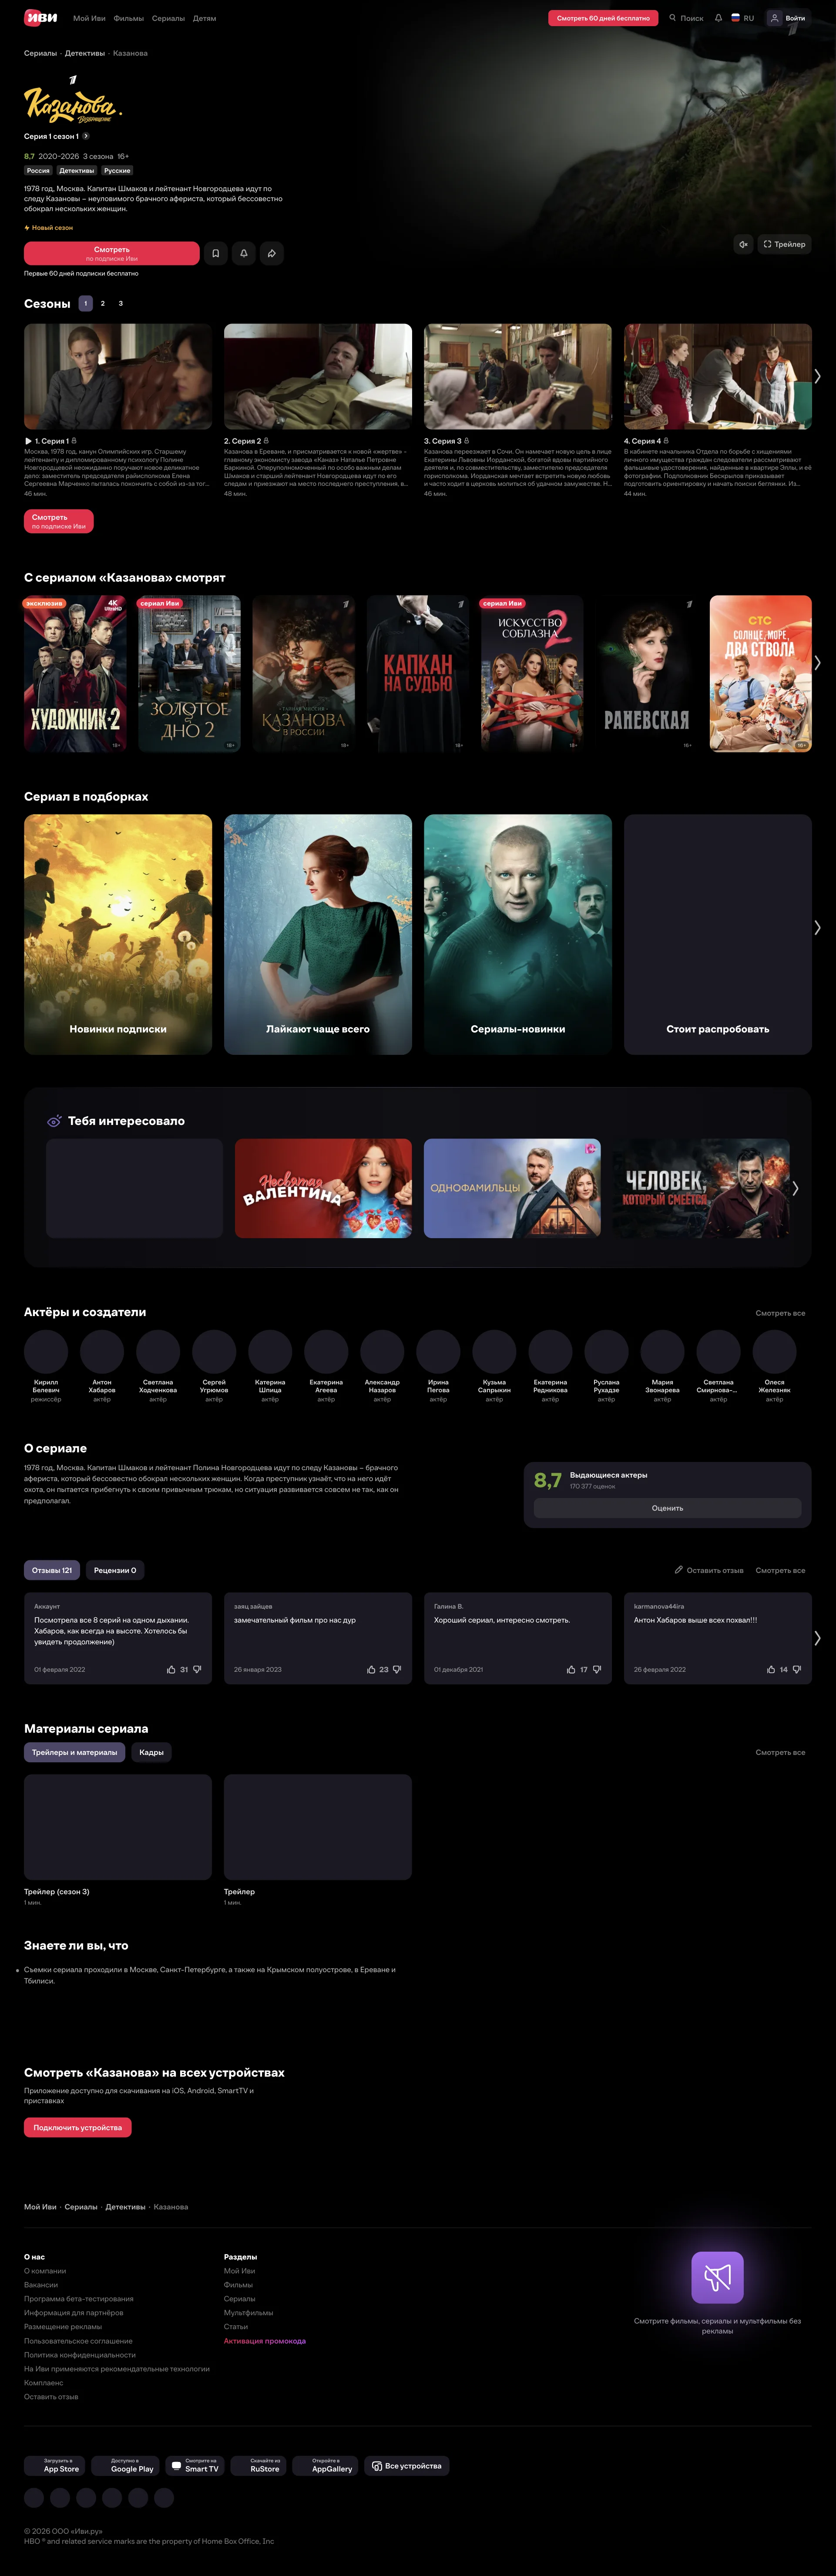This screenshot has width=836, height=2576.
Task: Click the bell icon under the series description
Action: point(244,254)
